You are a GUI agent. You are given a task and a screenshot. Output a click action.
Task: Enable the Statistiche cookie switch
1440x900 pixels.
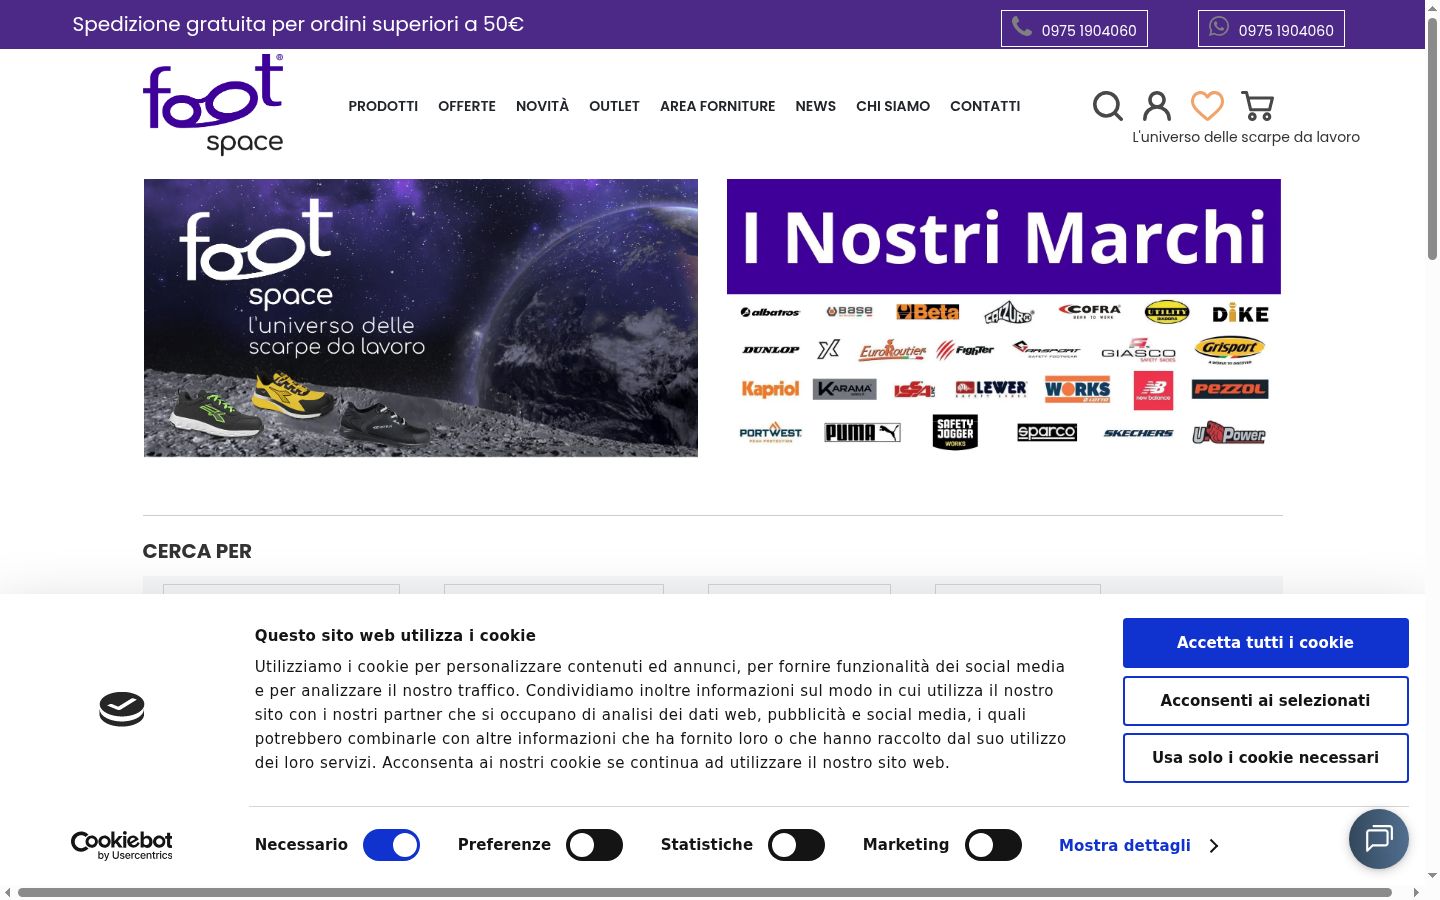click(x=796, y=845)
